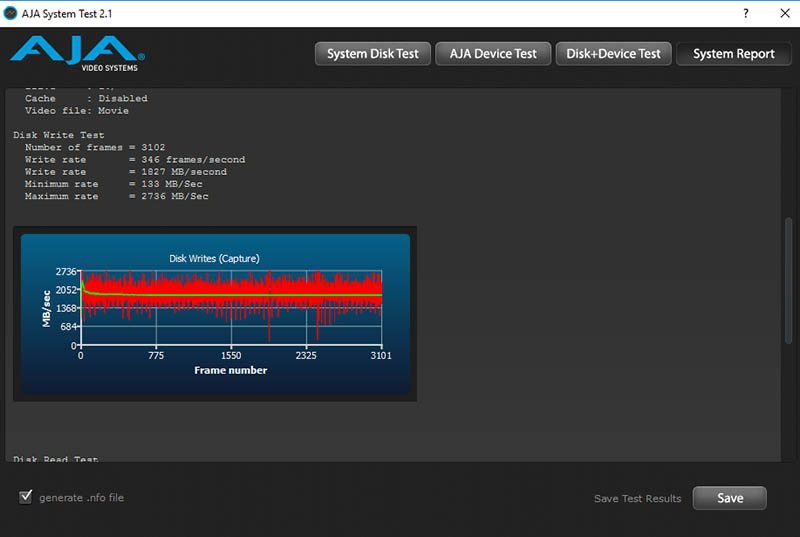Click the 'Save Test Results' label
This screenshot has width=800, height=537.
pos(637,498)
